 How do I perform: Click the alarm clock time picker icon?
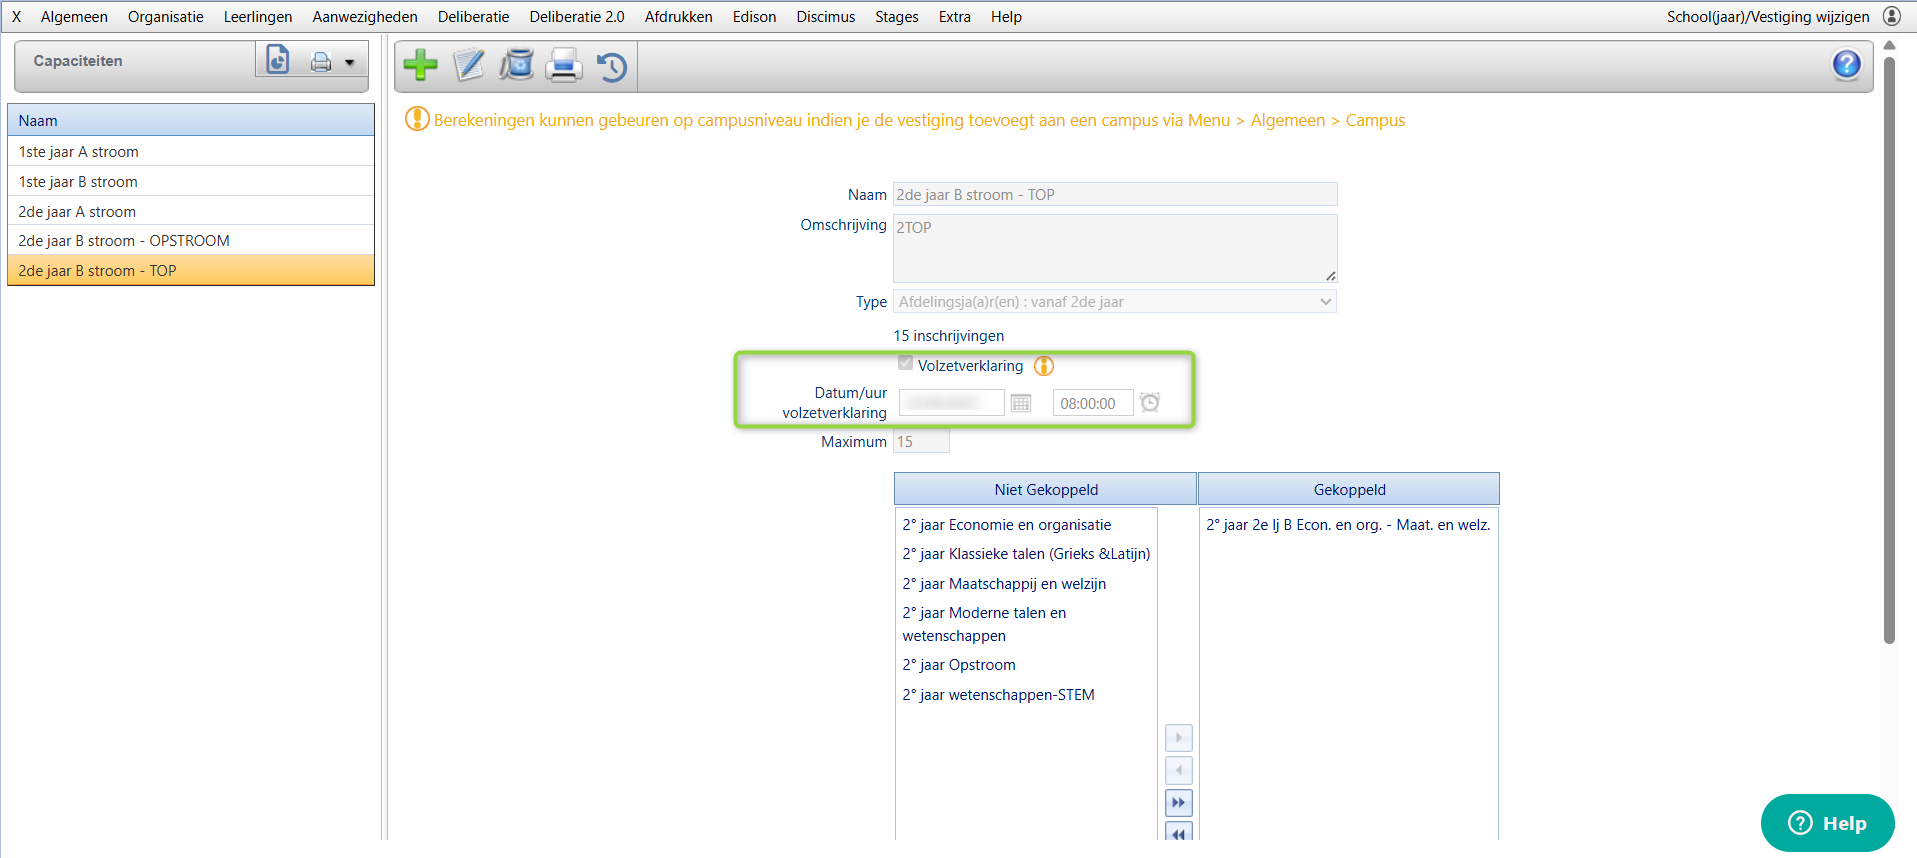[1150, 402]
